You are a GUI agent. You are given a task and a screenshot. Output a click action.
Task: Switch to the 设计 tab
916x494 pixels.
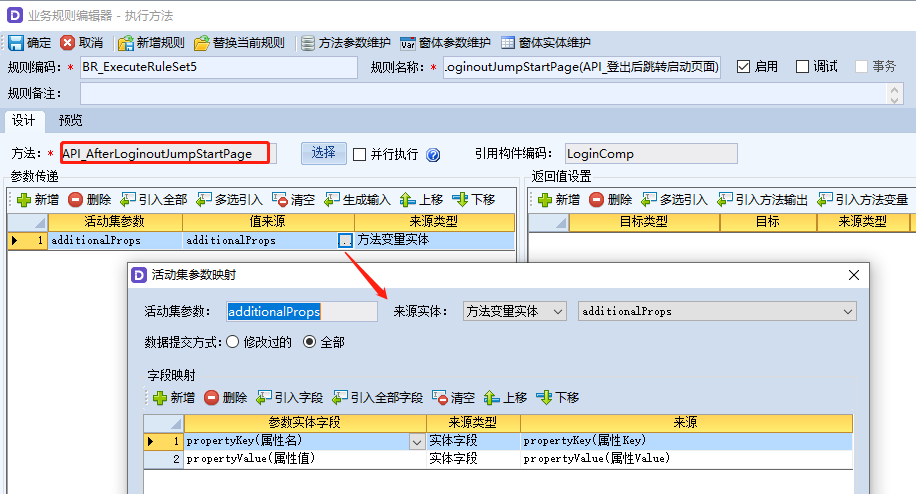click(x=23, y=120)
